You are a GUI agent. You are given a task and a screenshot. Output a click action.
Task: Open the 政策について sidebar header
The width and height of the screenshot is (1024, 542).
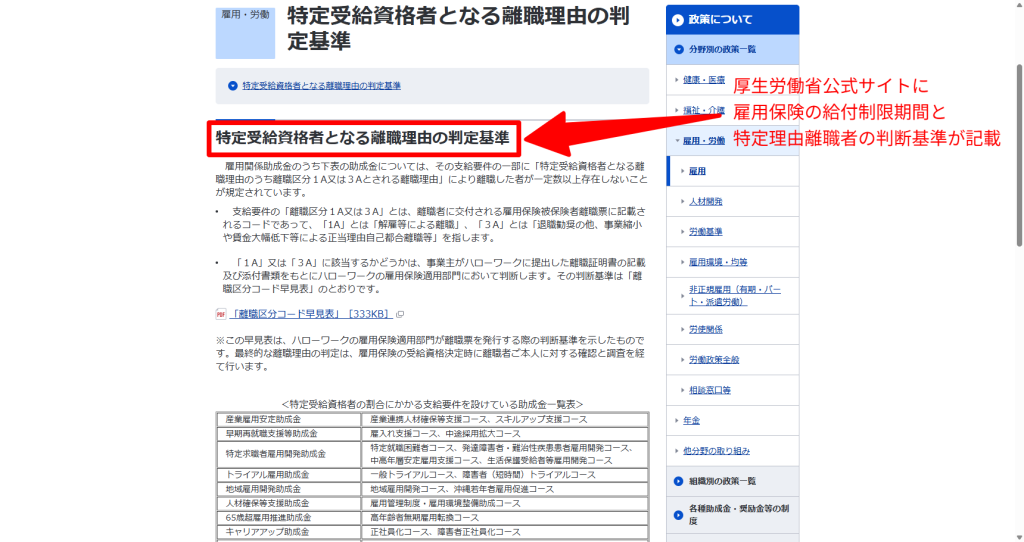[732, 20]
